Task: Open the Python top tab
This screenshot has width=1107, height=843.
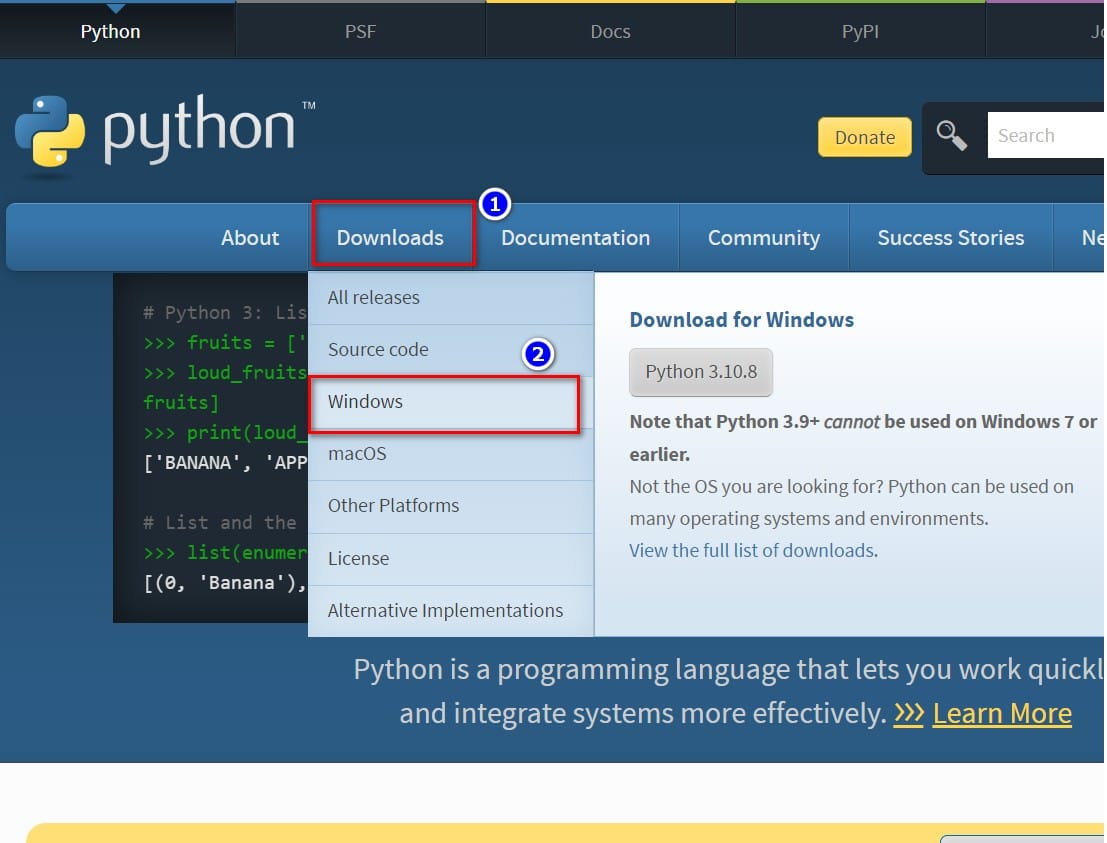Action: [111, 32]
